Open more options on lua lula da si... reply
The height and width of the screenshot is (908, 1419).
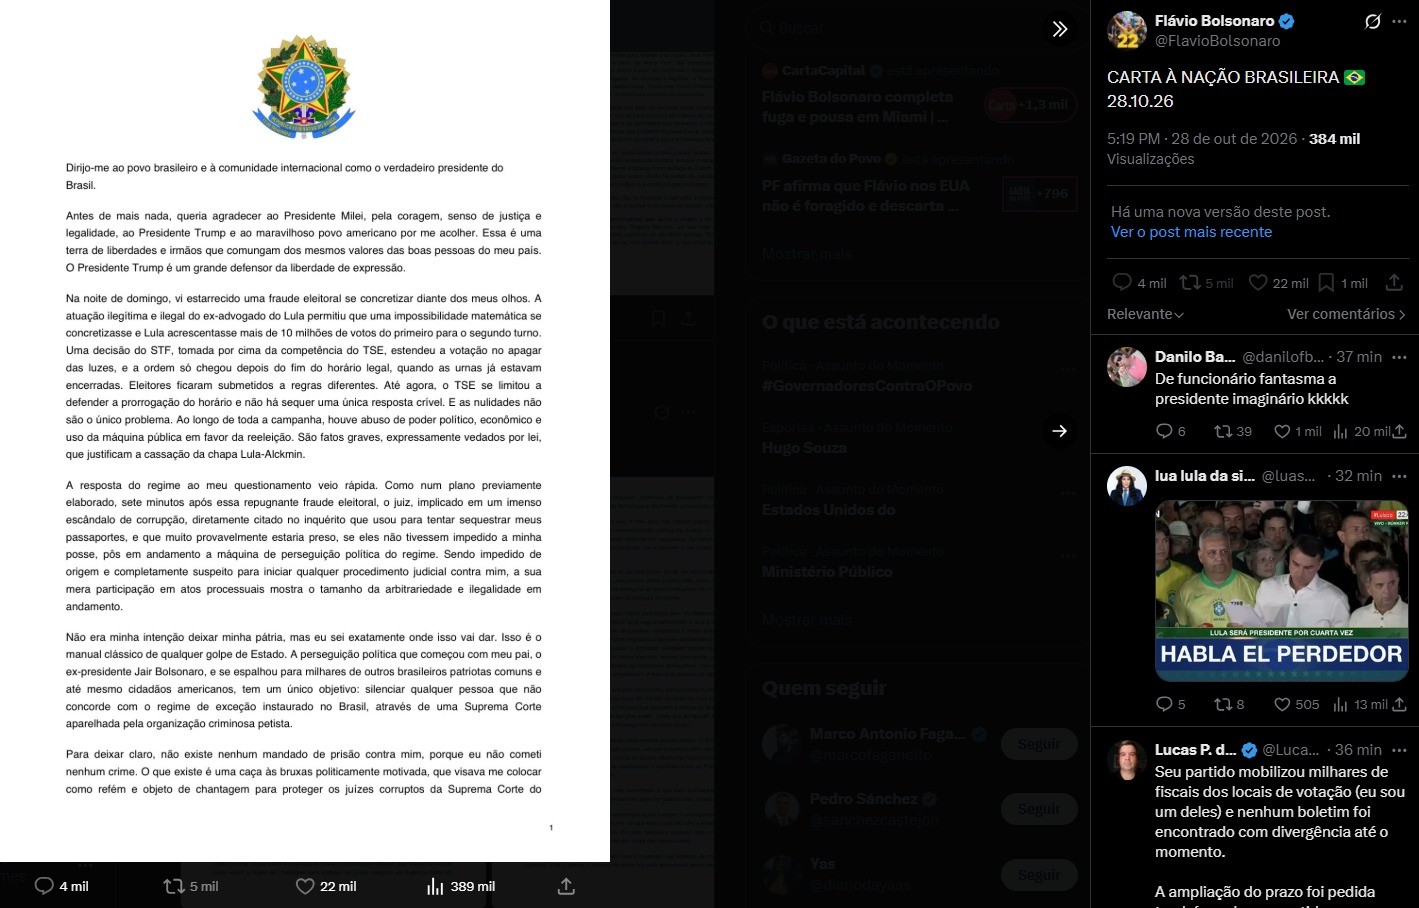[x=1399, y=476]
